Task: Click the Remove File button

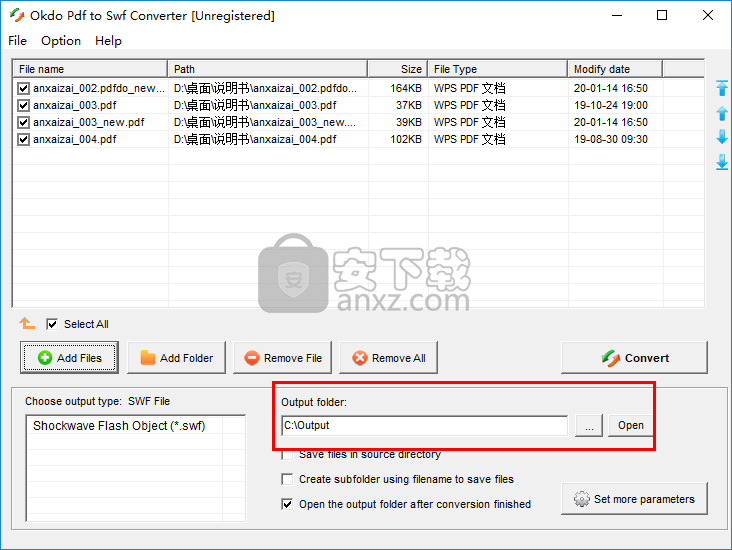Action: coord(282,358)
